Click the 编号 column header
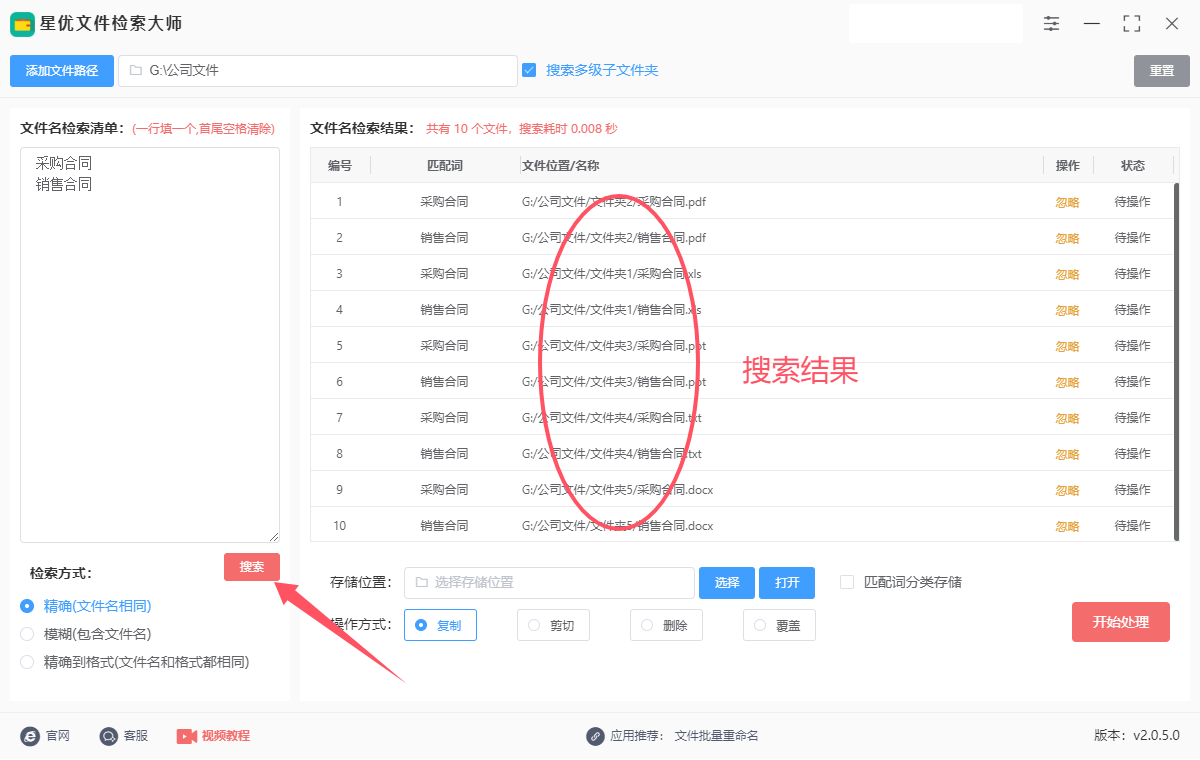Screen dimensions: 1200x760 point(339,166)
